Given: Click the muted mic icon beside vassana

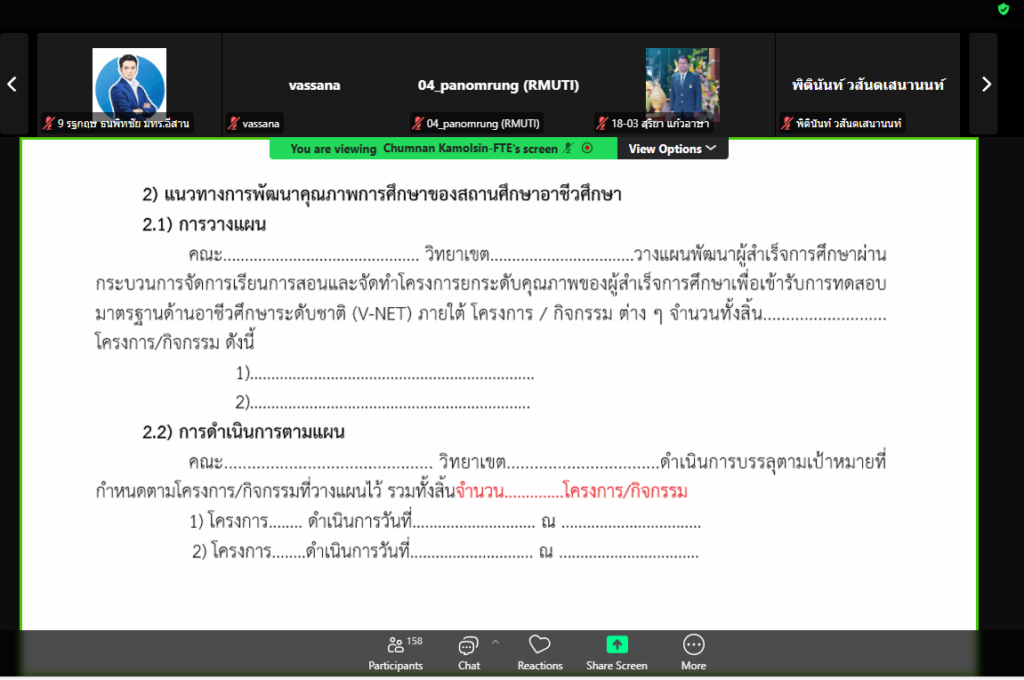Looking at the screenshot, I should coord(233,123).
